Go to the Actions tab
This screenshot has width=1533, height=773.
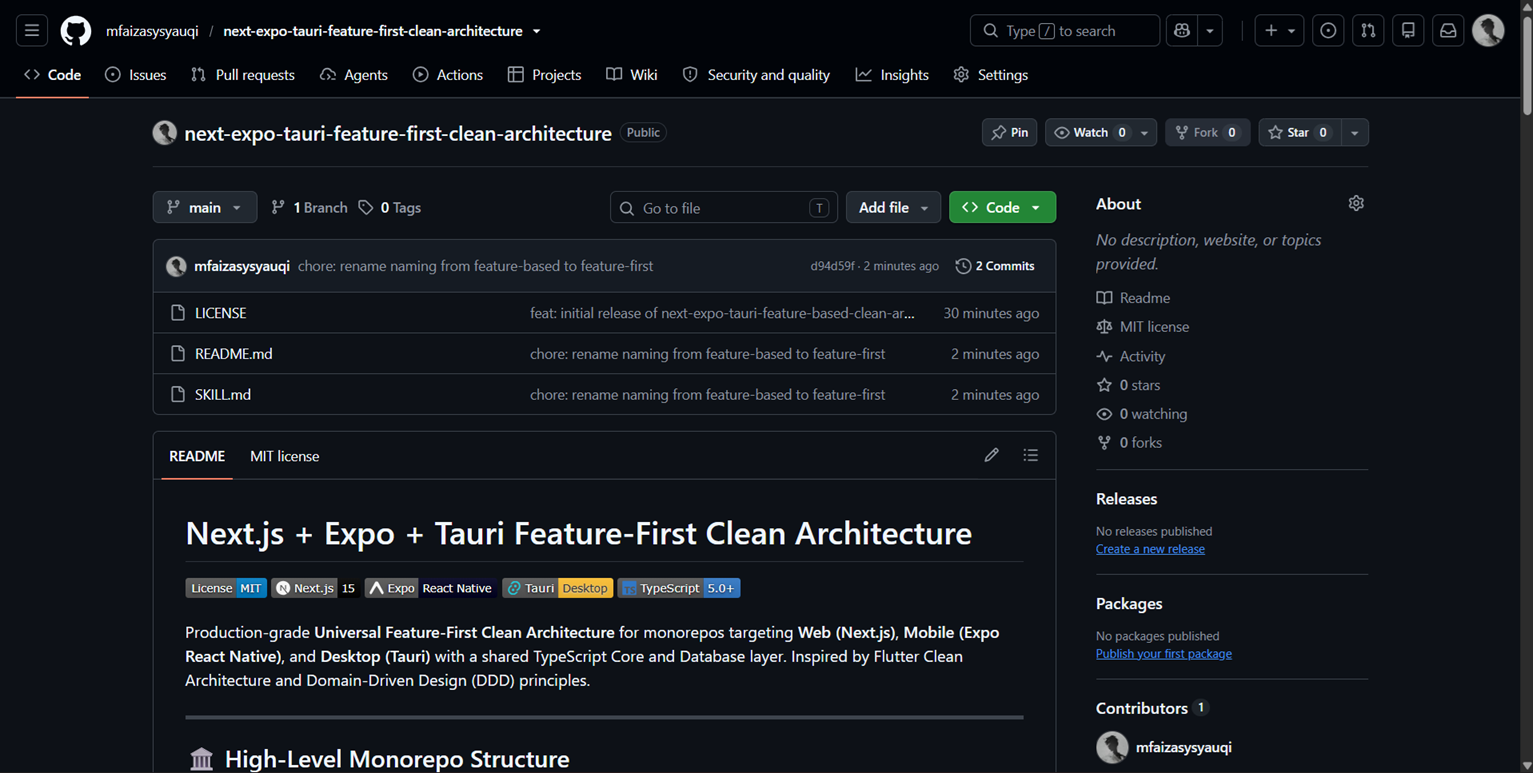pos(448,75)
